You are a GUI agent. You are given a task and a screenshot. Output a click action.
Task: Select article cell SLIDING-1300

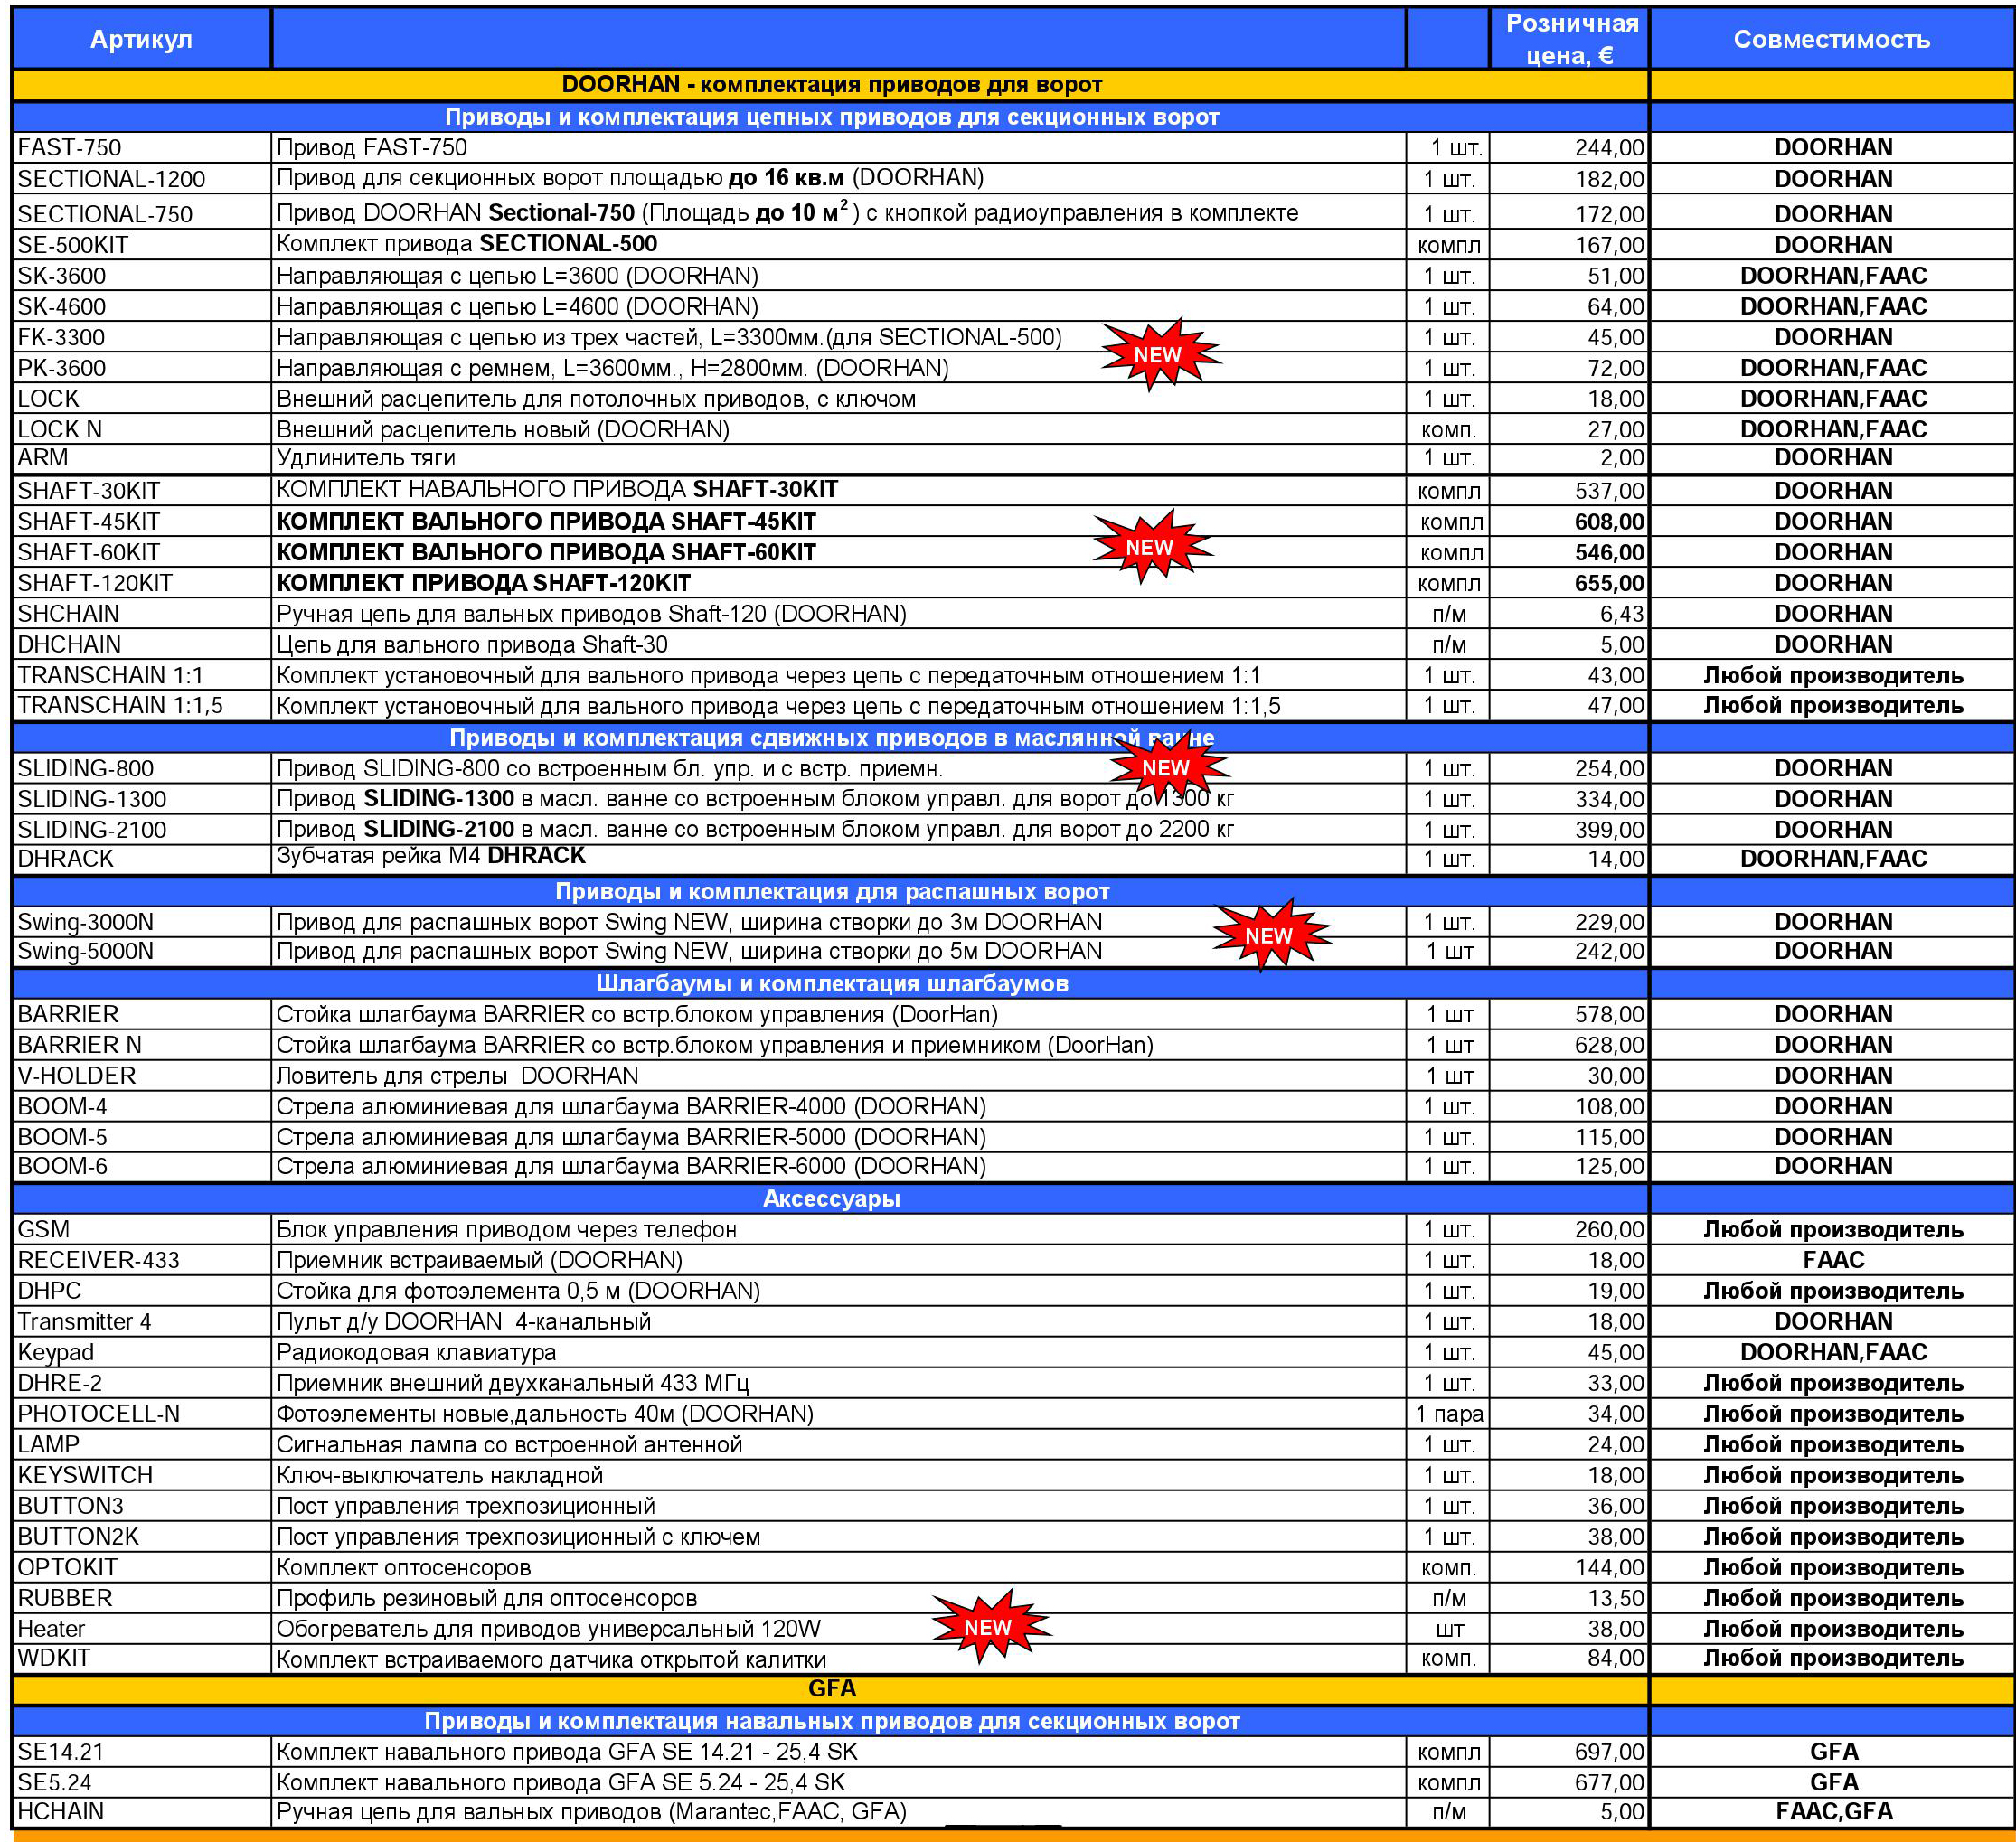[x=141, y=799]
